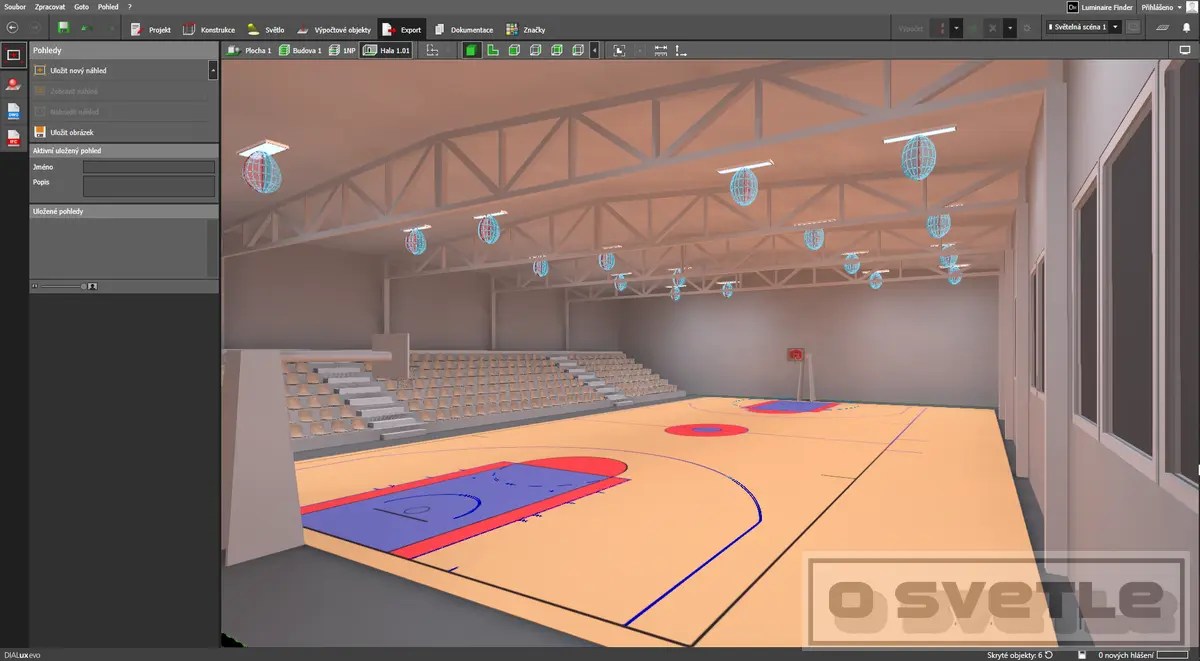Click the distance measurement icon in the view toolbar
The height and width of the screenshot is (661, 1200).
(x=662, y=49)
